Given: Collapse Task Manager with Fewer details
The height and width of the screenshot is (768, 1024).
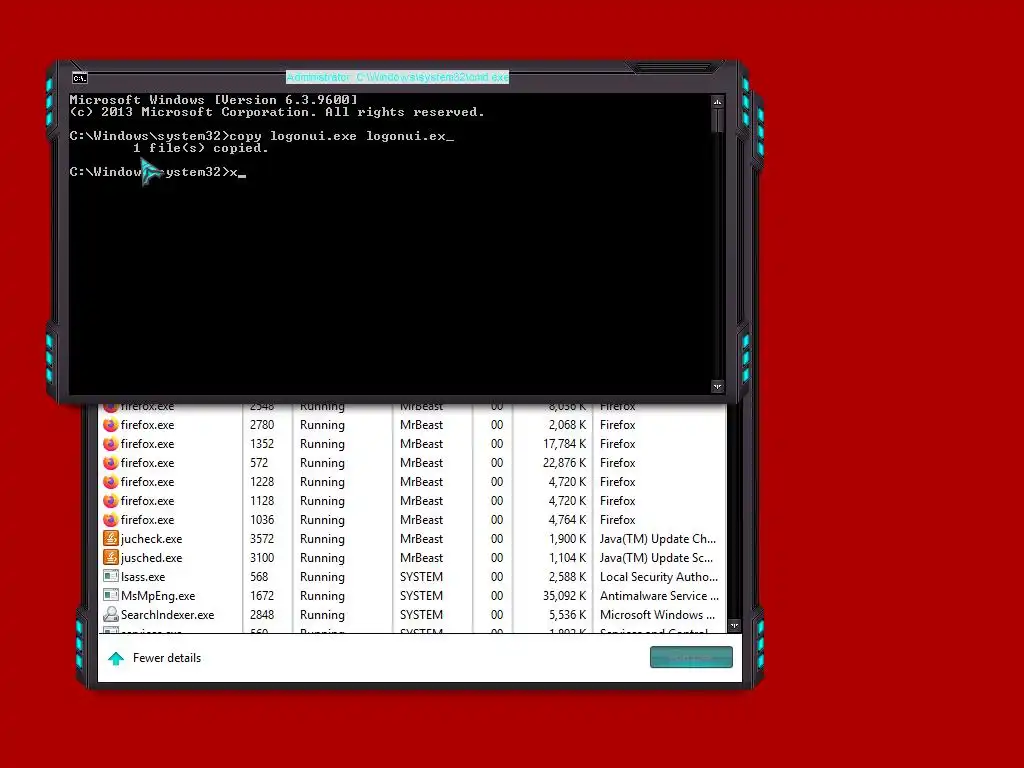Looking at the screenshot, I should [167, 658].
